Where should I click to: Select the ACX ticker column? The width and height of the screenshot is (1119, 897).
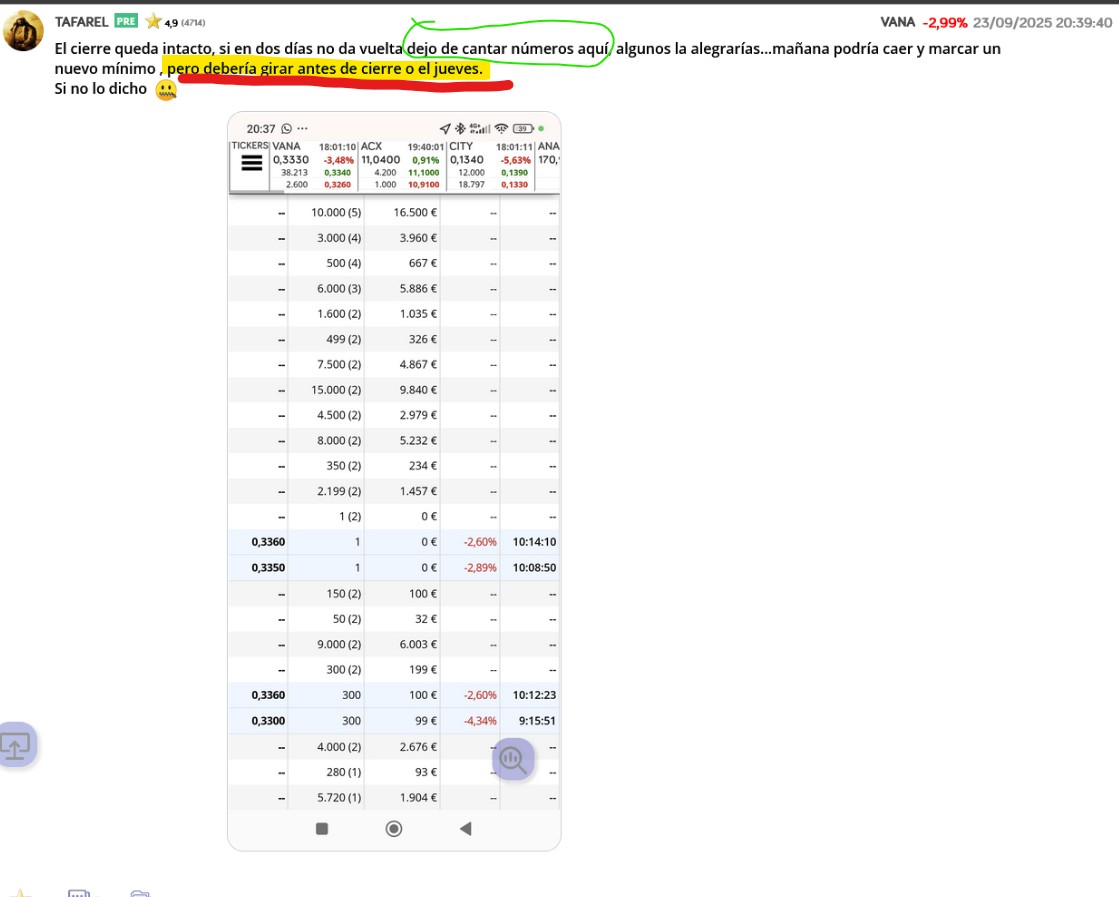[x=401, y=165]
